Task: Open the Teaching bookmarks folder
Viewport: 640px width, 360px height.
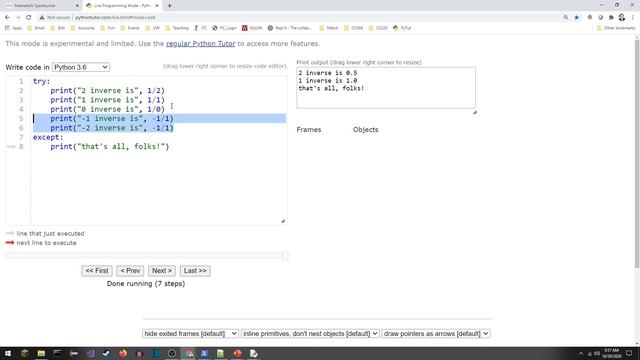Action: click(177, 28)
